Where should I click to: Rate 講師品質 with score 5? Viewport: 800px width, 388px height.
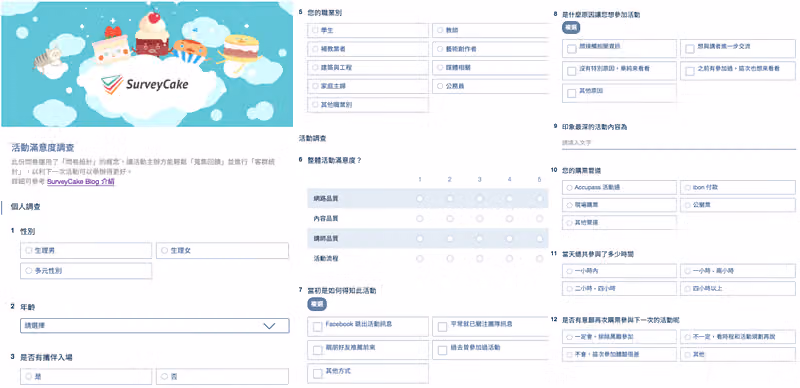coord(540,238)
